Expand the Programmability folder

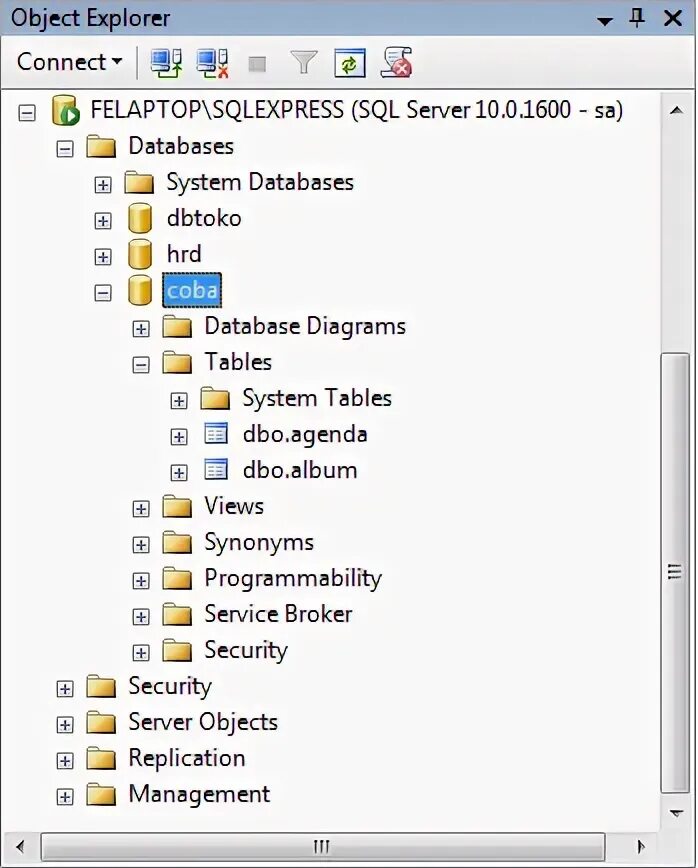tap(141, 581)
